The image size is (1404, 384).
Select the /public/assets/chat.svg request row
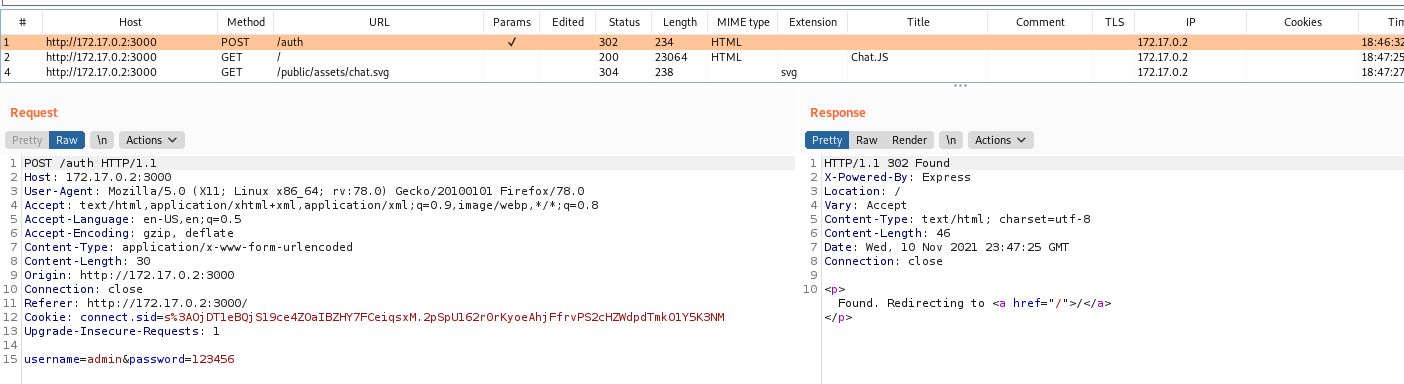[x=702, y=72]
